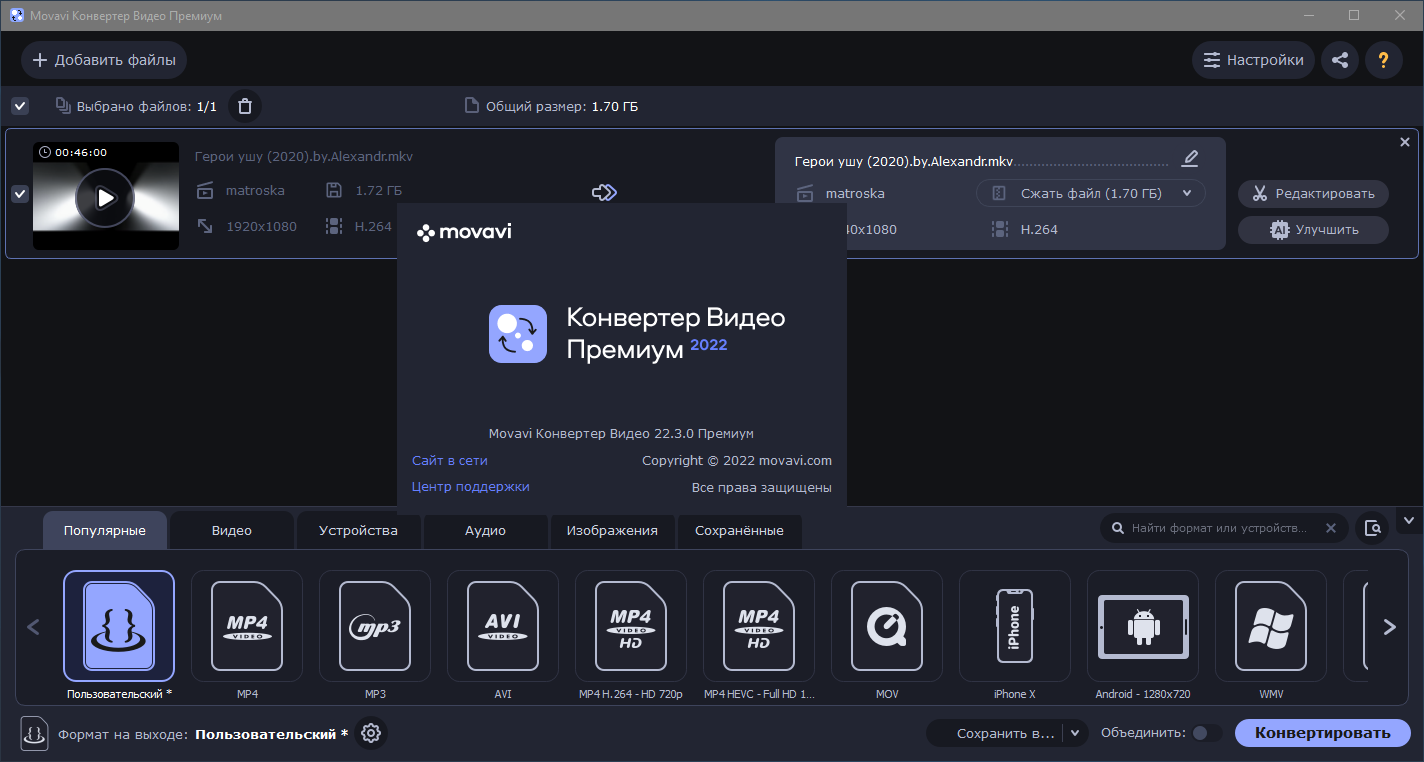The height and width of the screenshot is (762, 1424).
Task: Select the iPhone X device preset
Action: (x=1015, y=626)
